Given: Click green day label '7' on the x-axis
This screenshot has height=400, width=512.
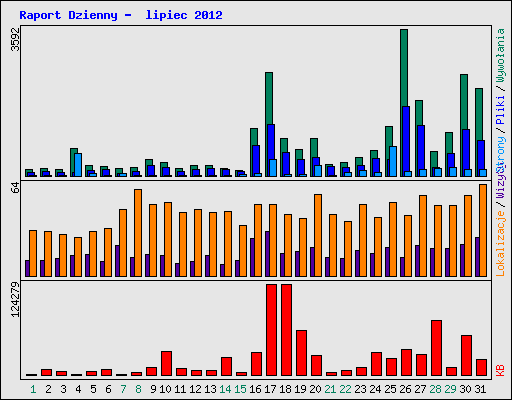Looking at the screenshot, I should [x=123, y=389].
